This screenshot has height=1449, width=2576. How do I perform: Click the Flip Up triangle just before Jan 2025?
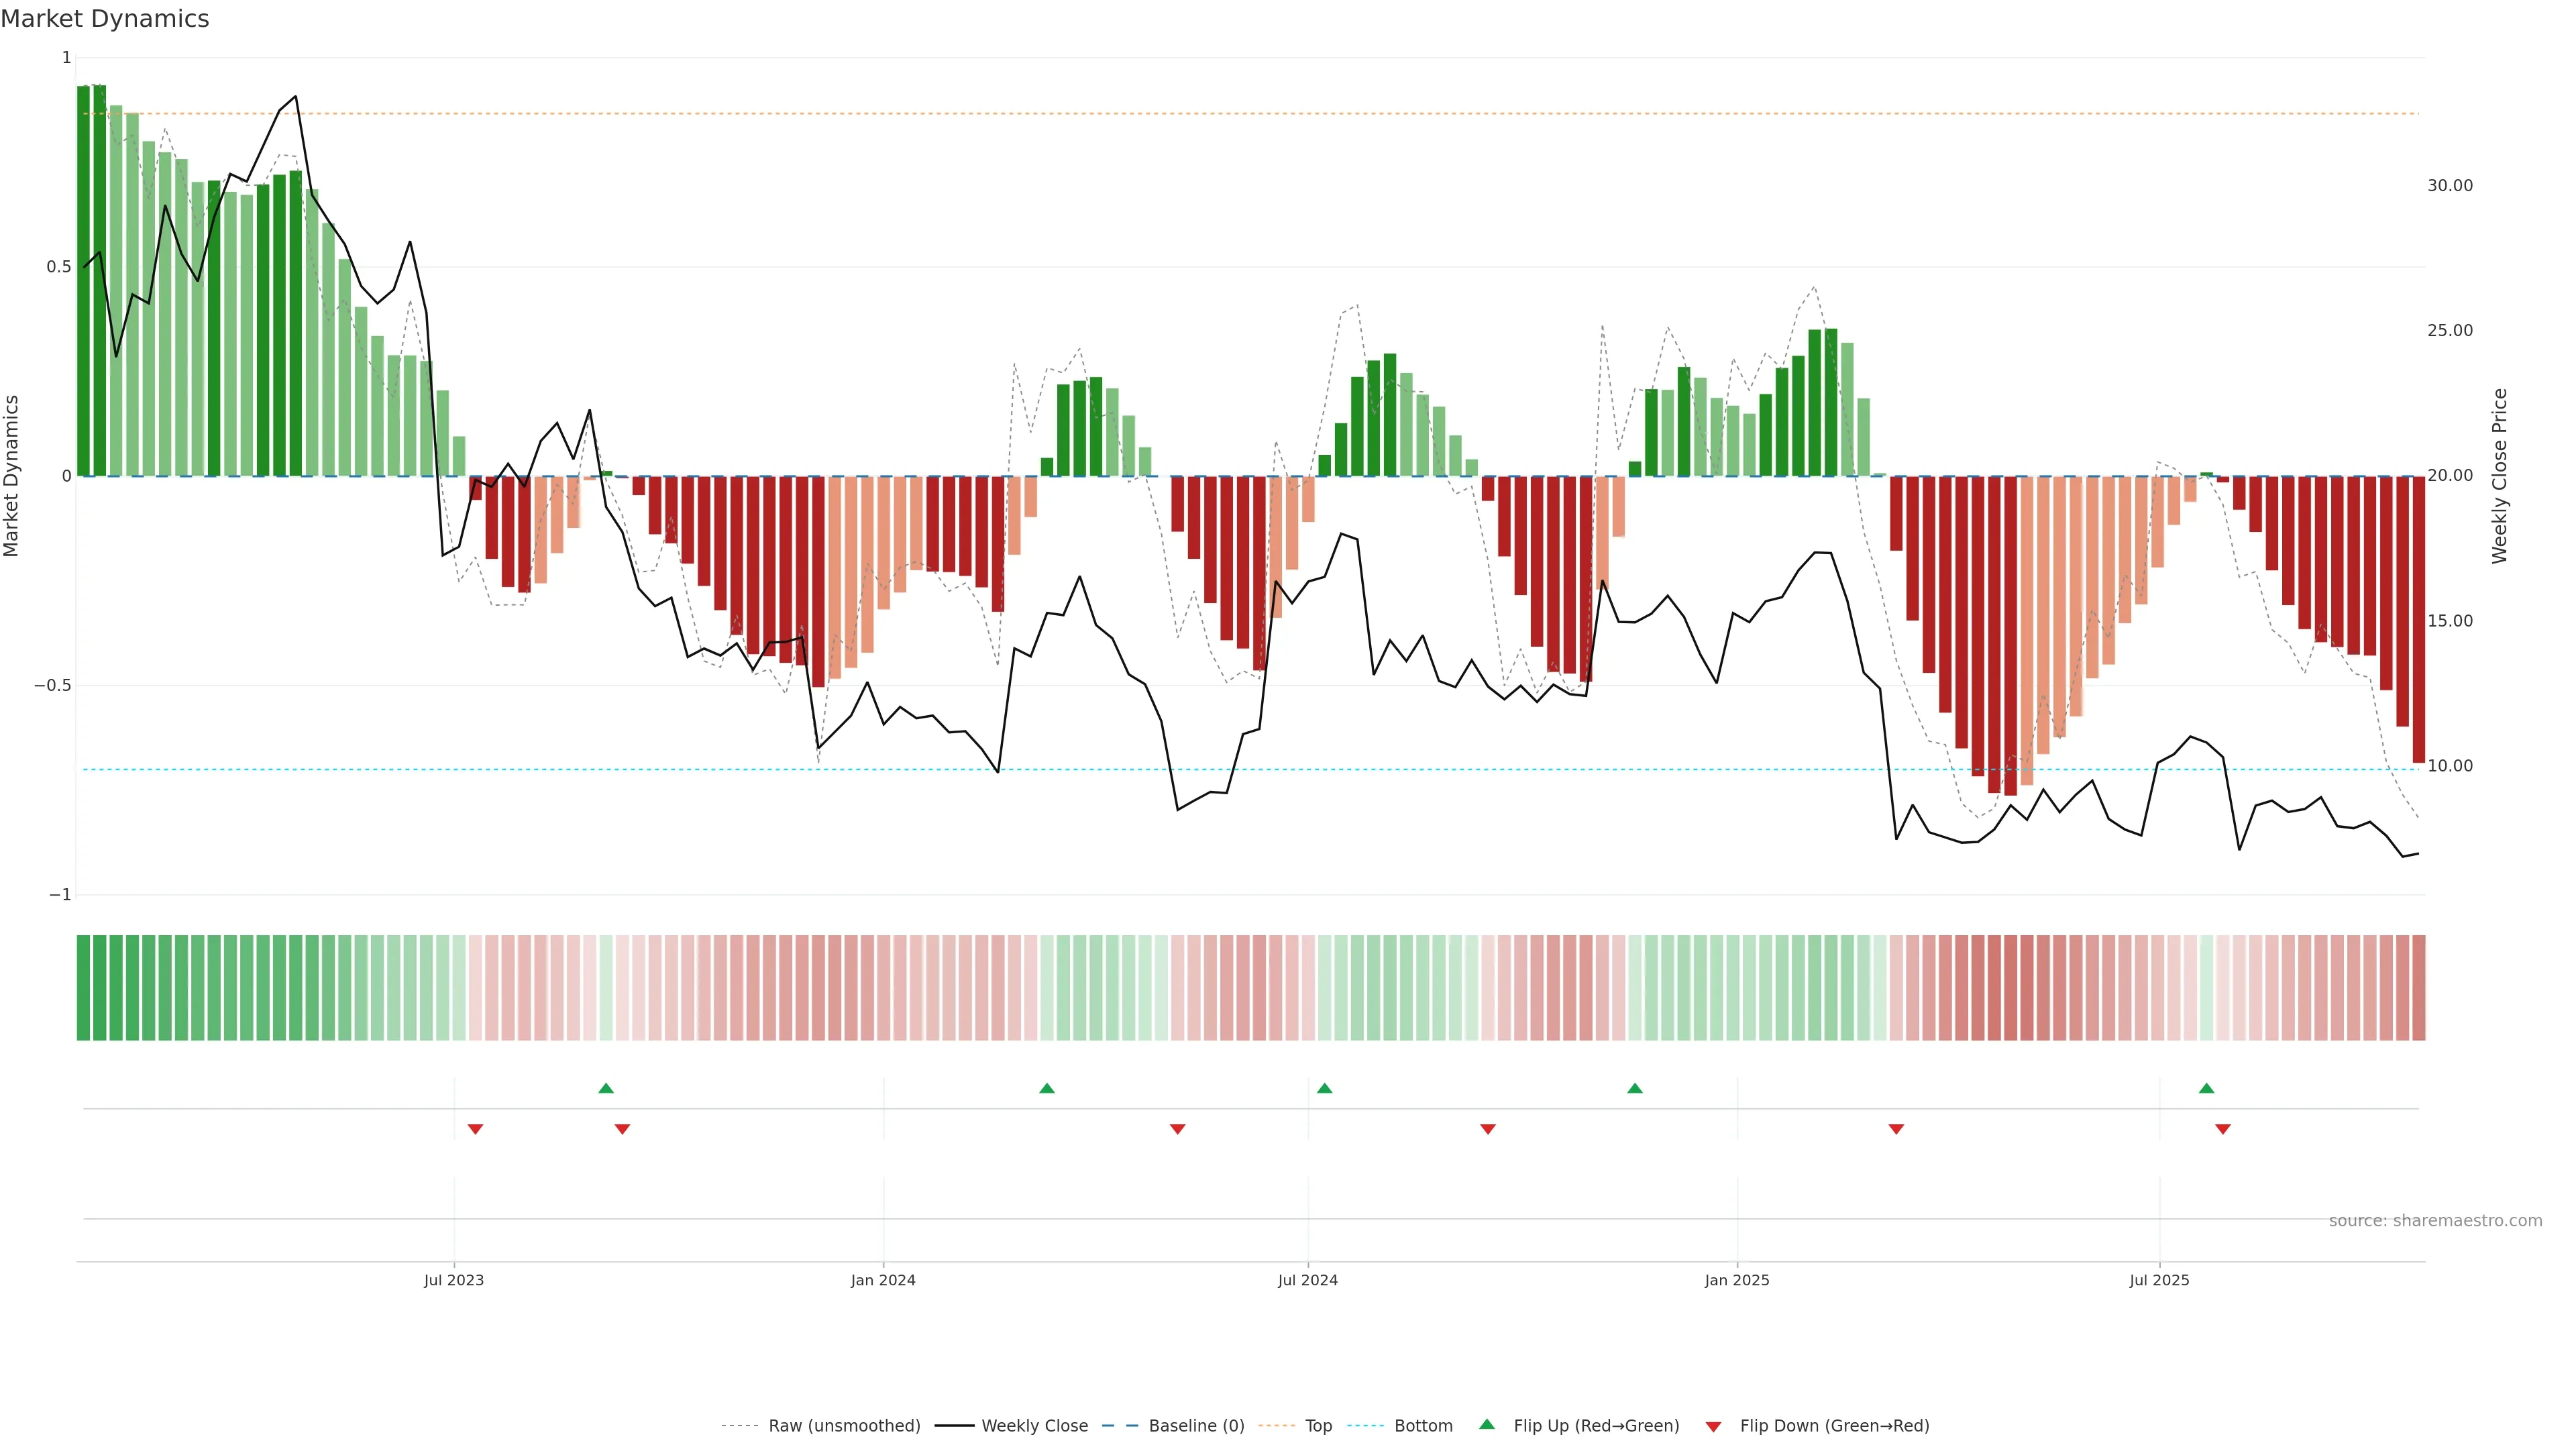(1634, 1088)
